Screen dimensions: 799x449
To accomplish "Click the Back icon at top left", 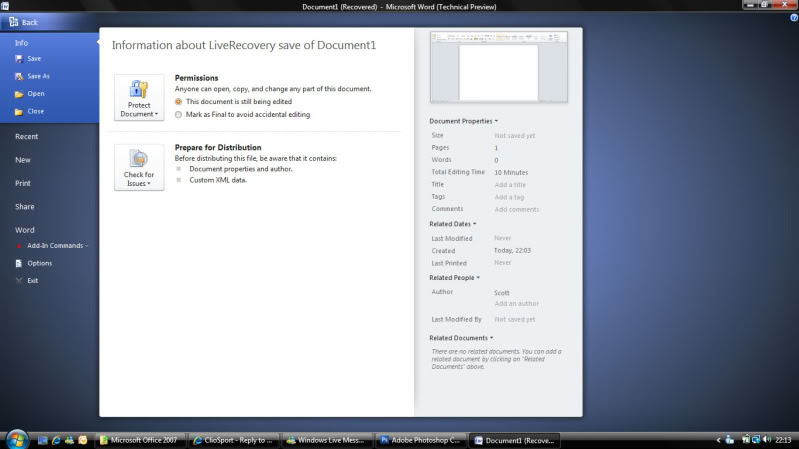I will (x=14, y=22).
